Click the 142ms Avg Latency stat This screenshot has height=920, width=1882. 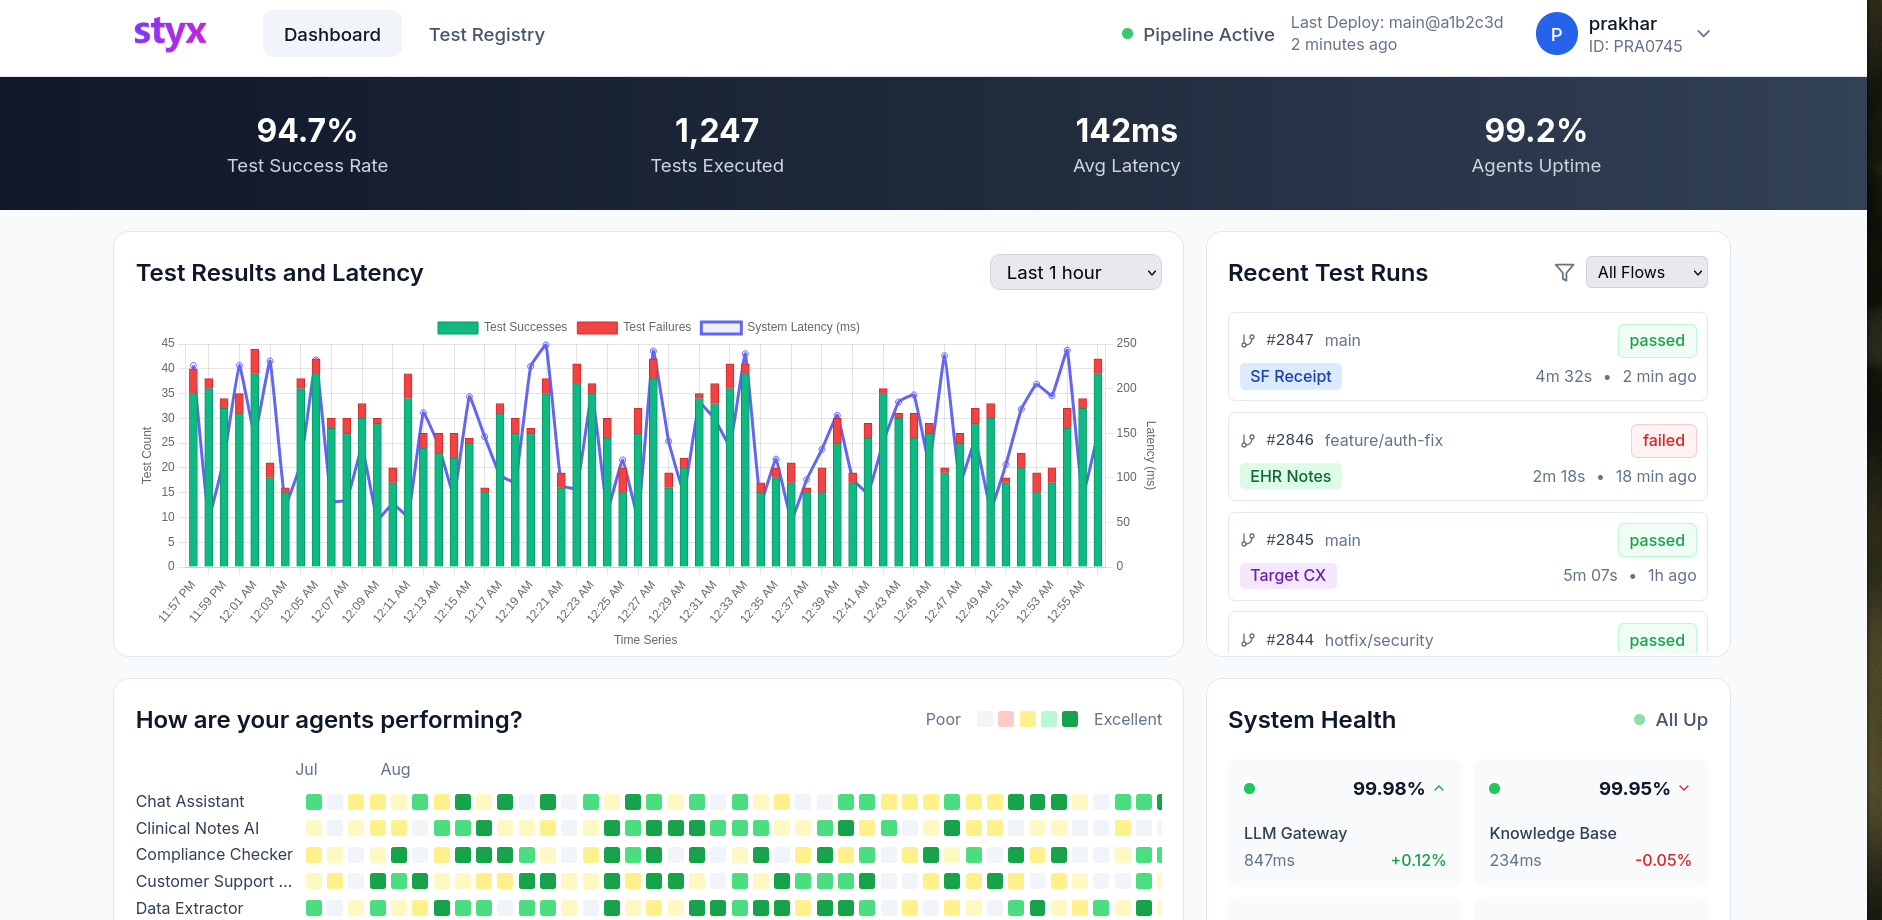1127,144
